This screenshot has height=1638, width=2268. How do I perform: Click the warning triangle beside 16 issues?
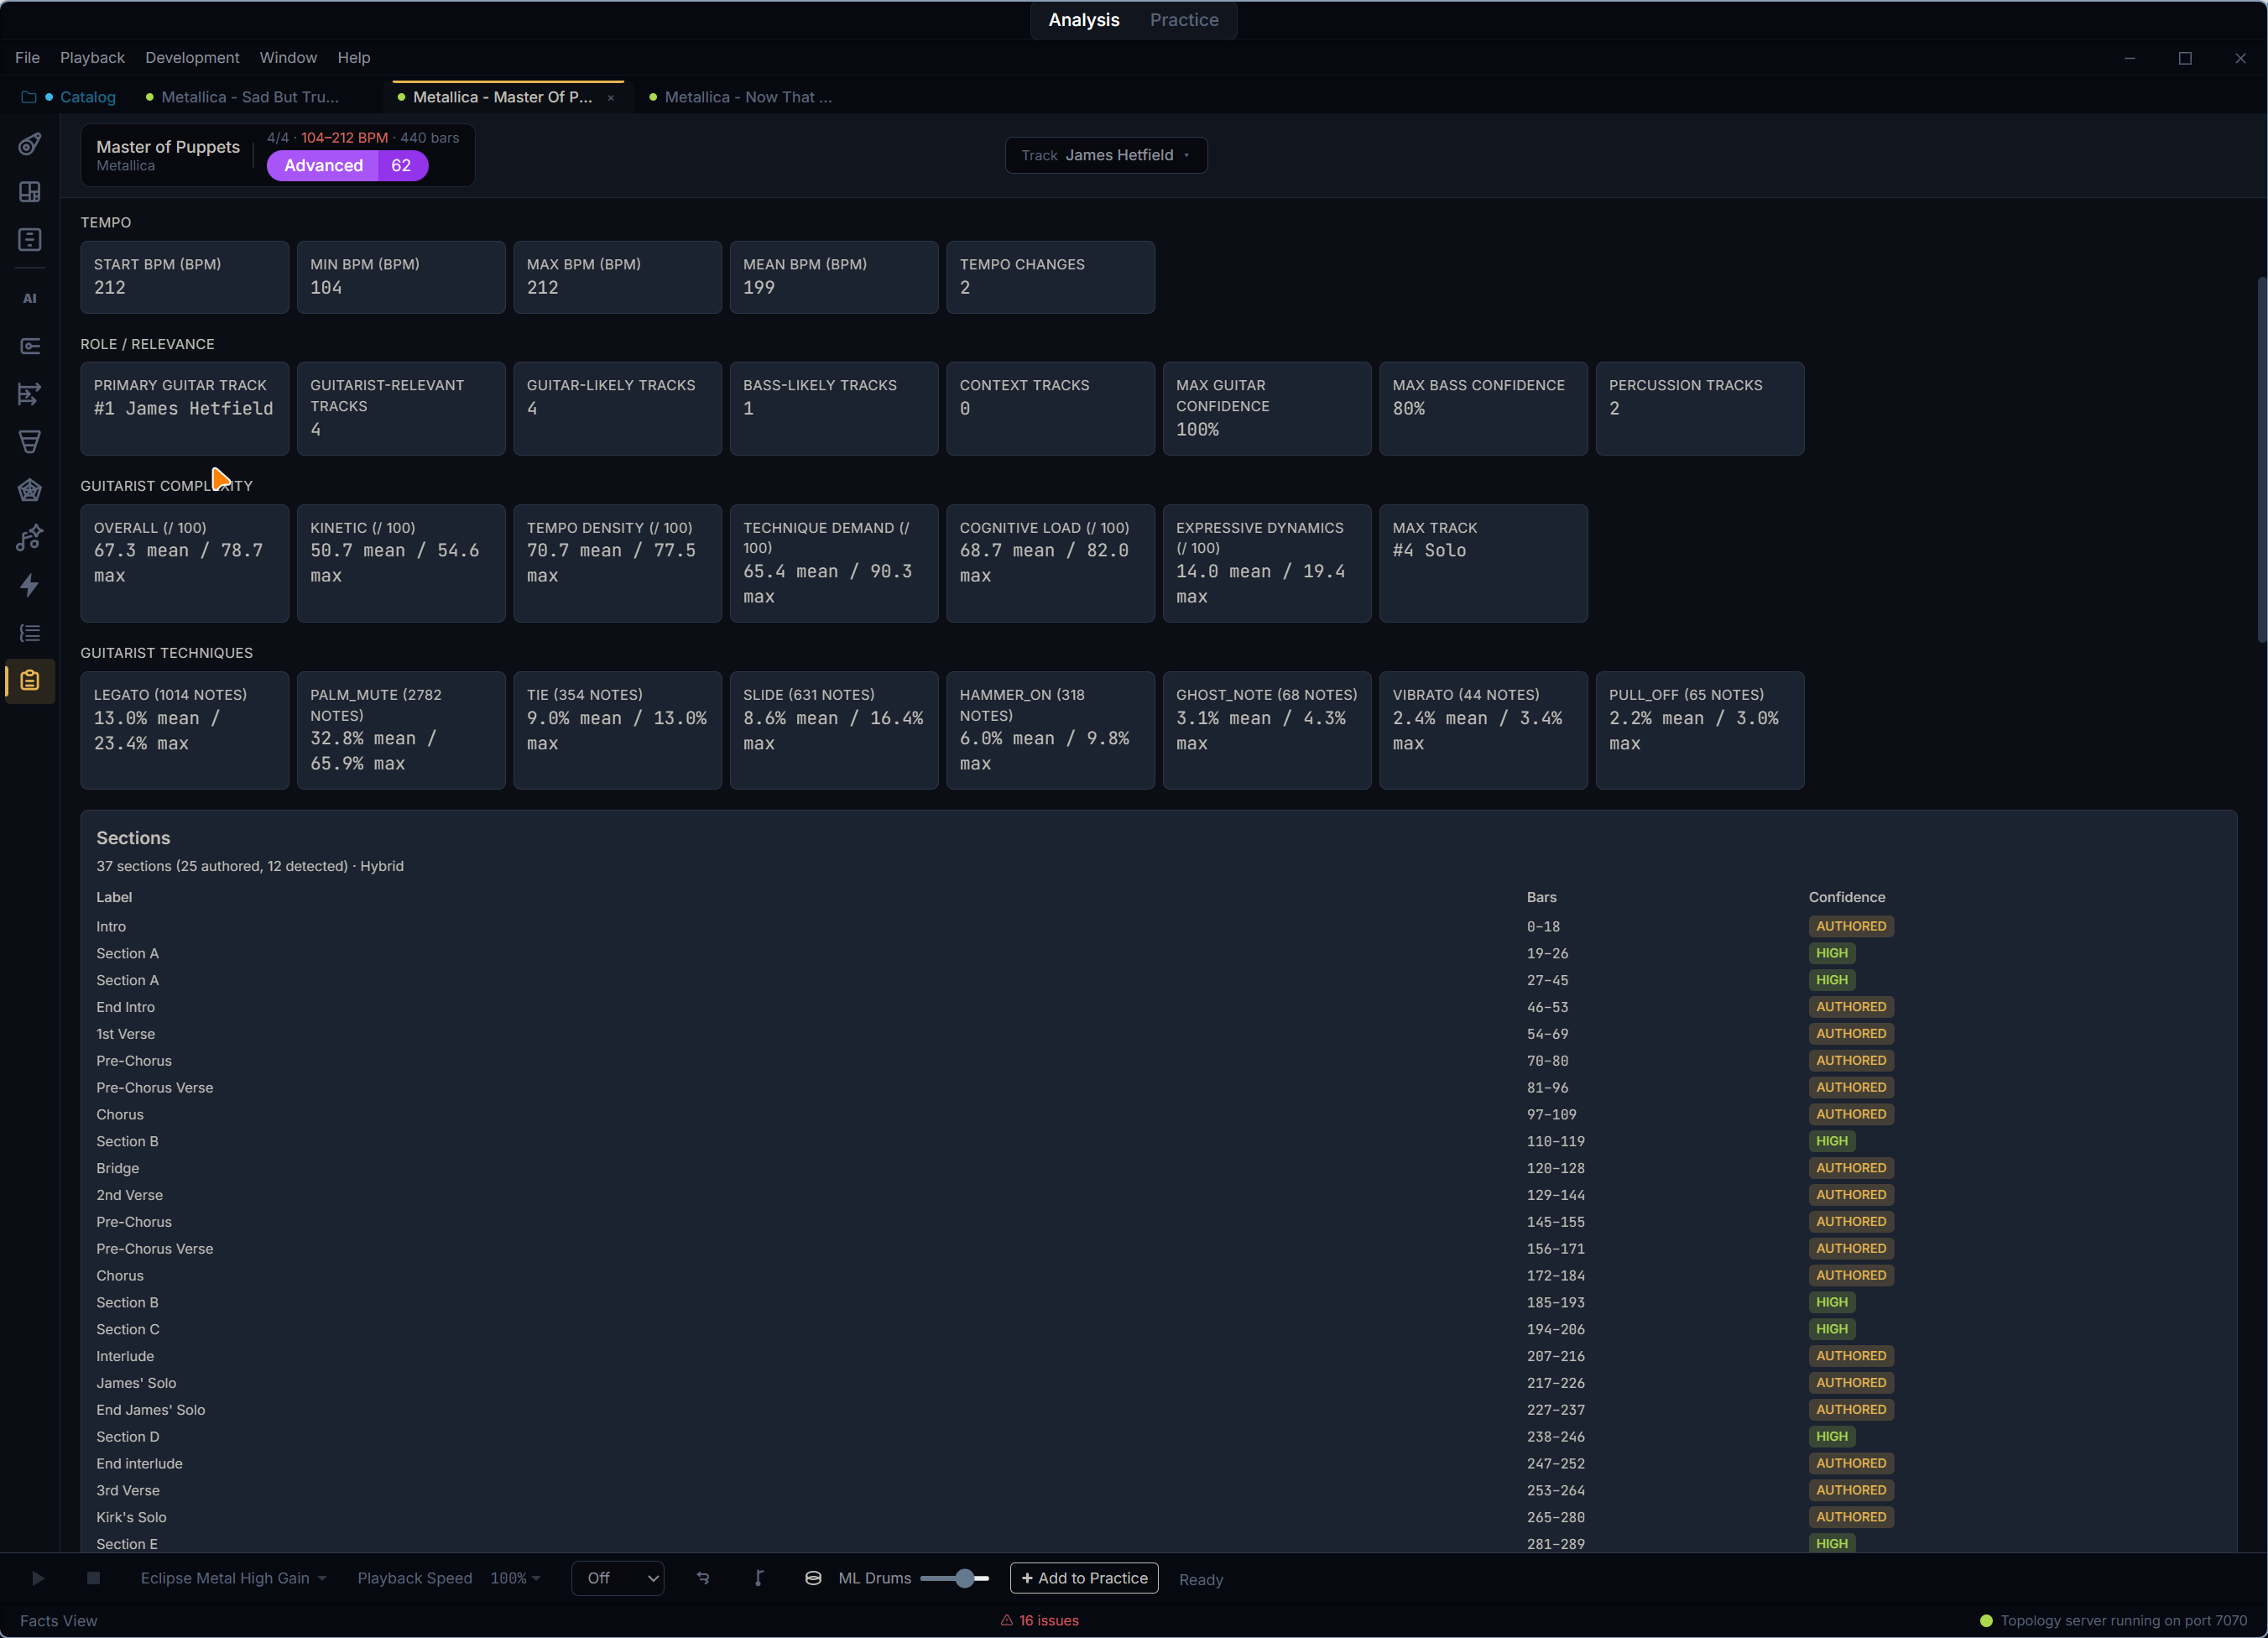(1007, 1620)
